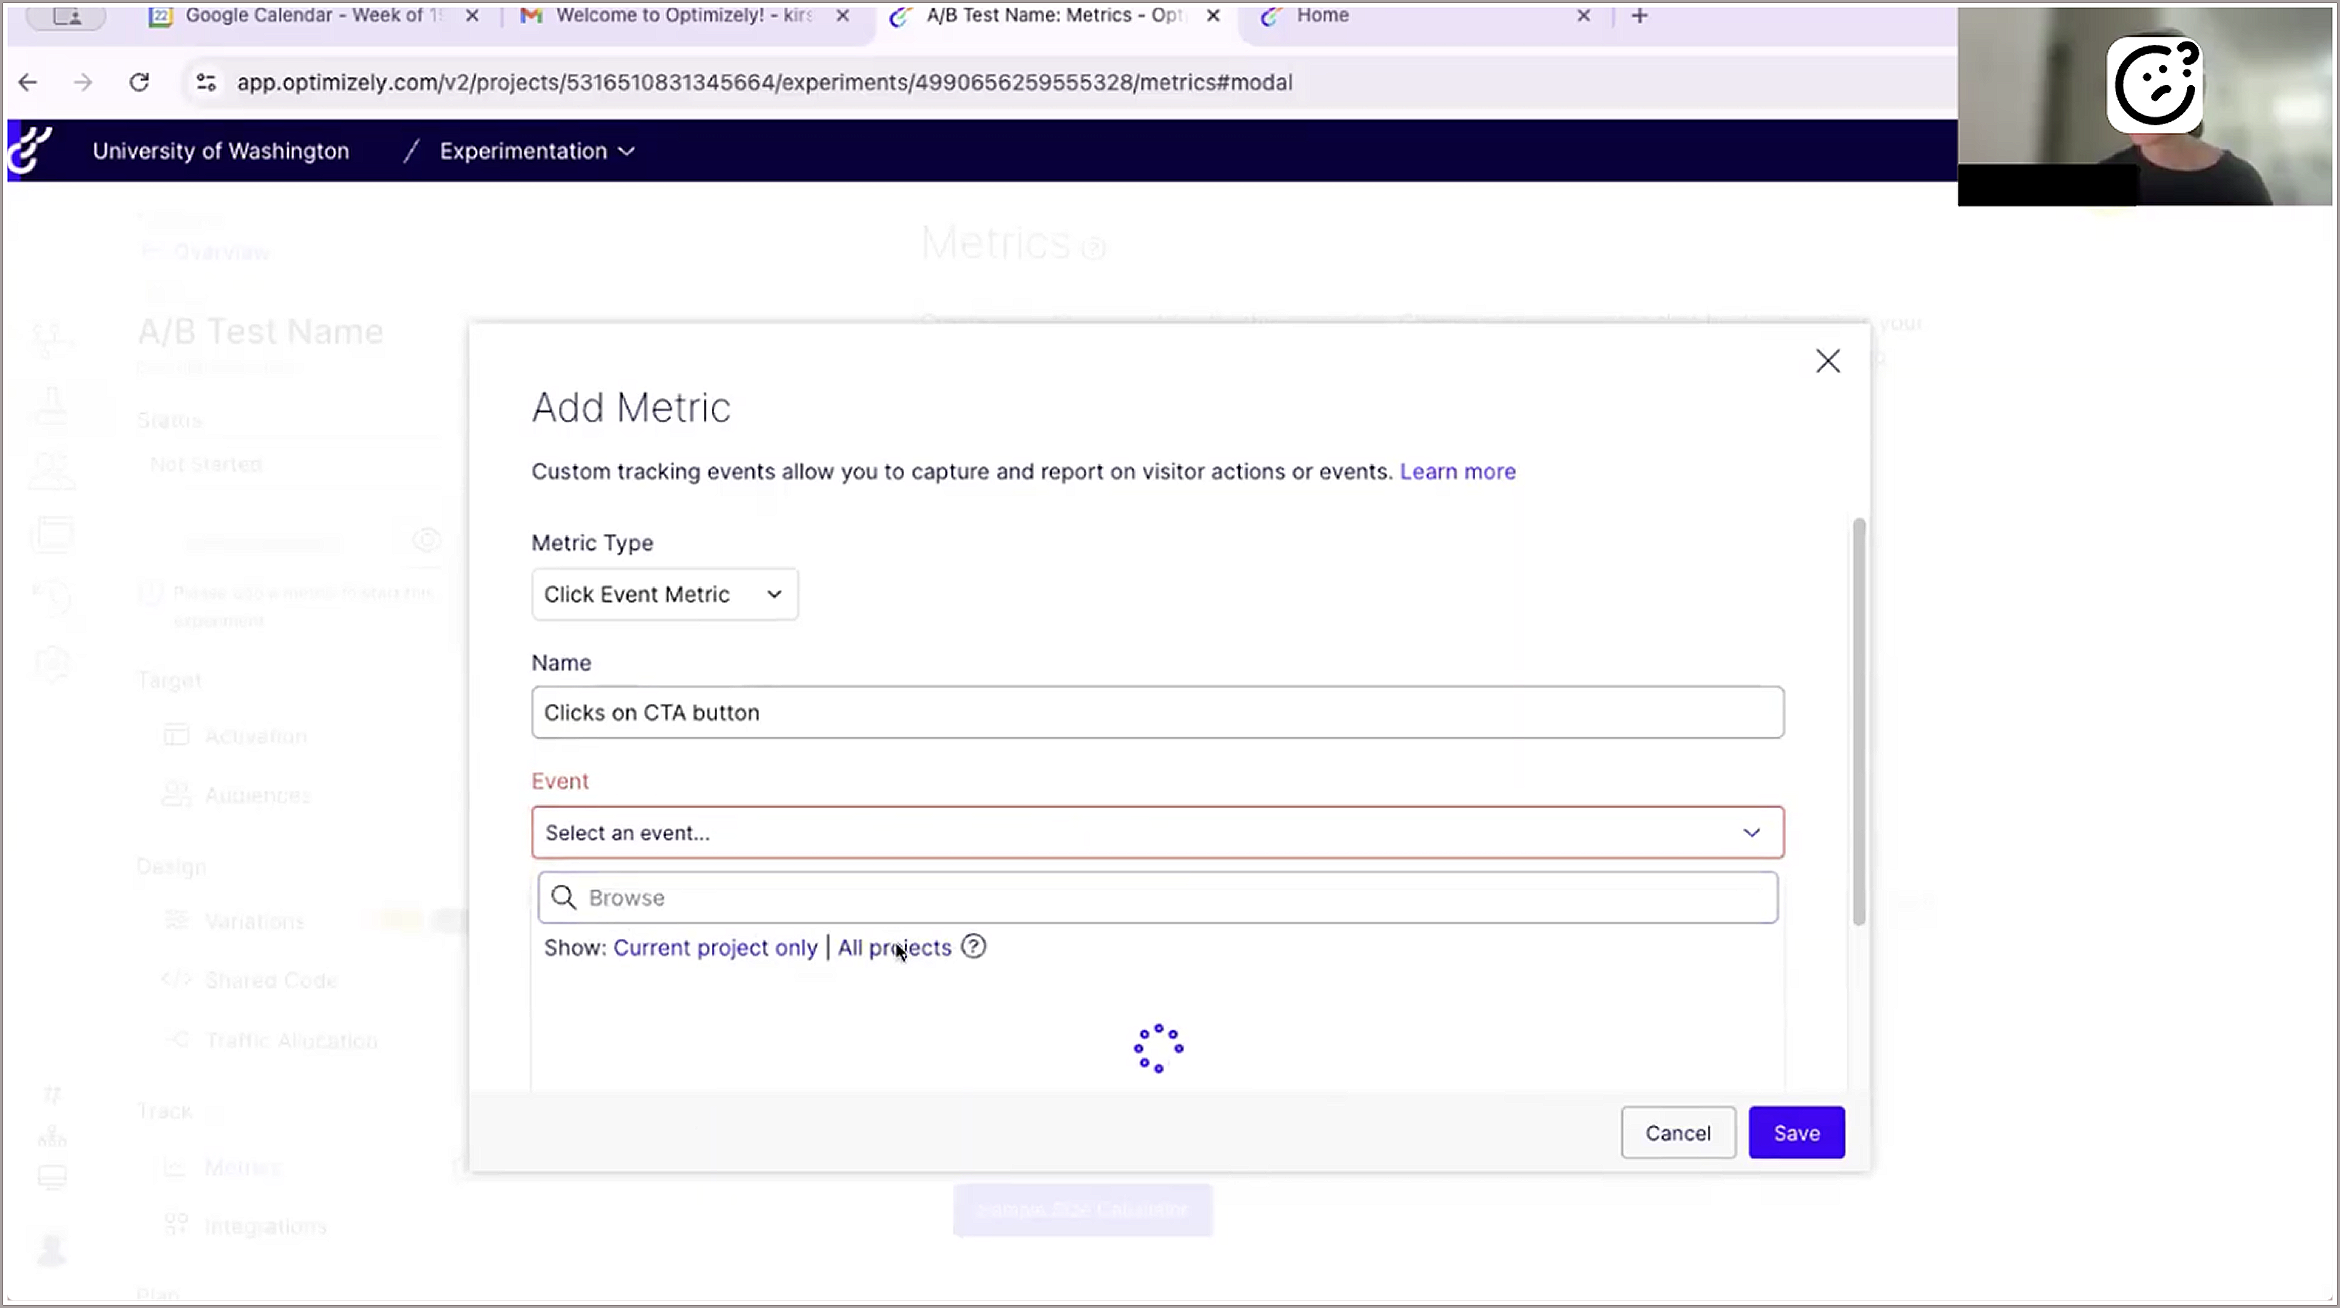The width and height of the screenshot is (2340, 1308).
Task: Click the Optimizely logo in header
Action: click(30, 151)
